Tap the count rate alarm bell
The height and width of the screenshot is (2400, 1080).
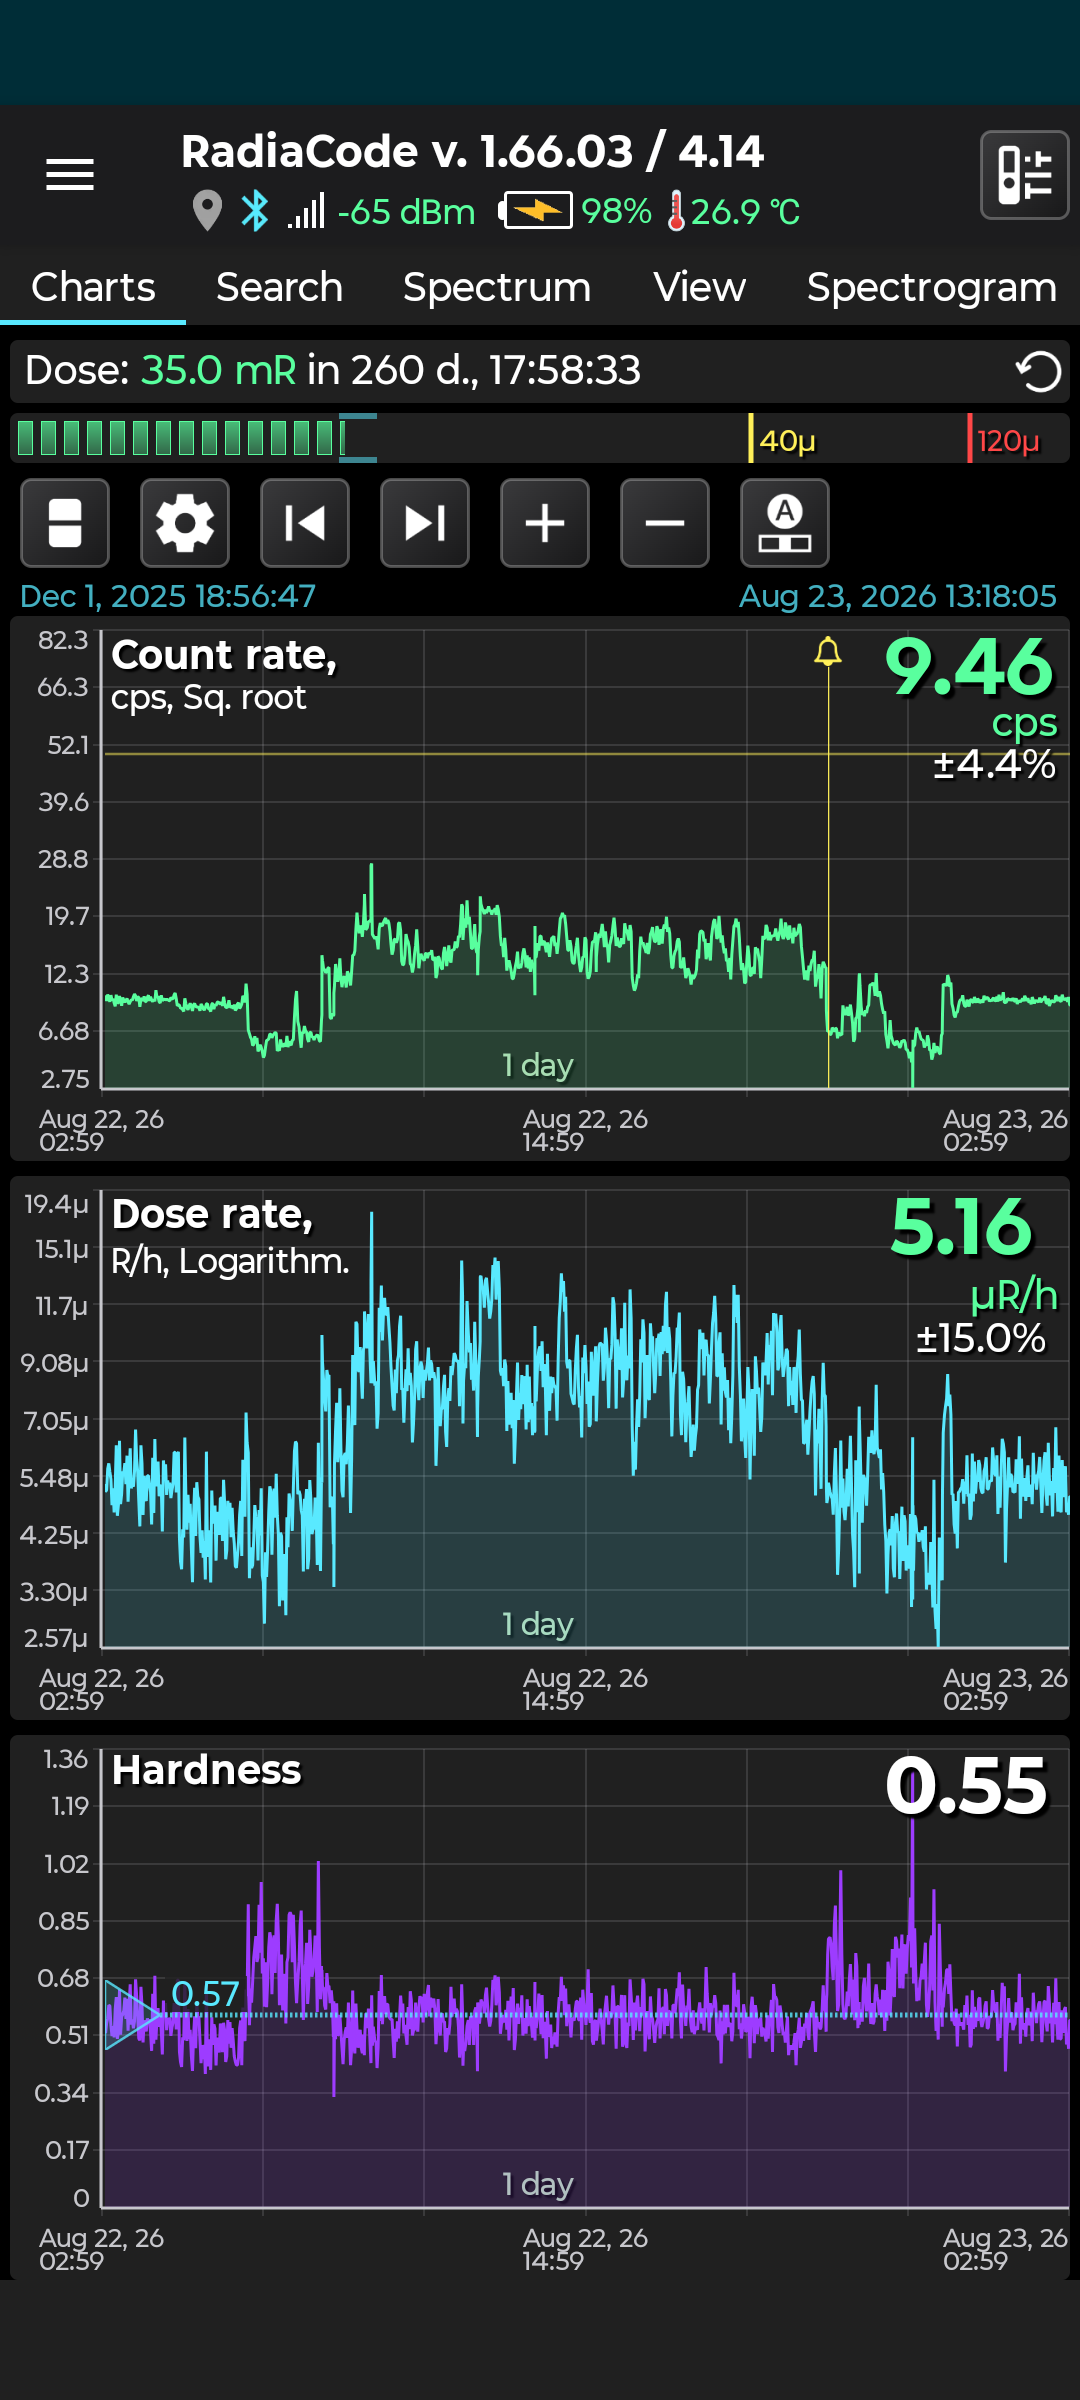pos(828,652)
